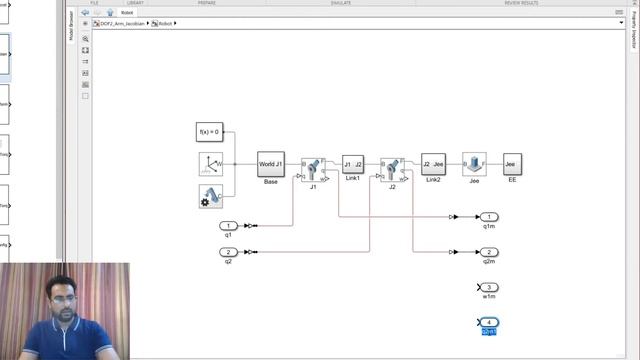
Task: Open the FILE toolstrip section
Action: [94, 2]
